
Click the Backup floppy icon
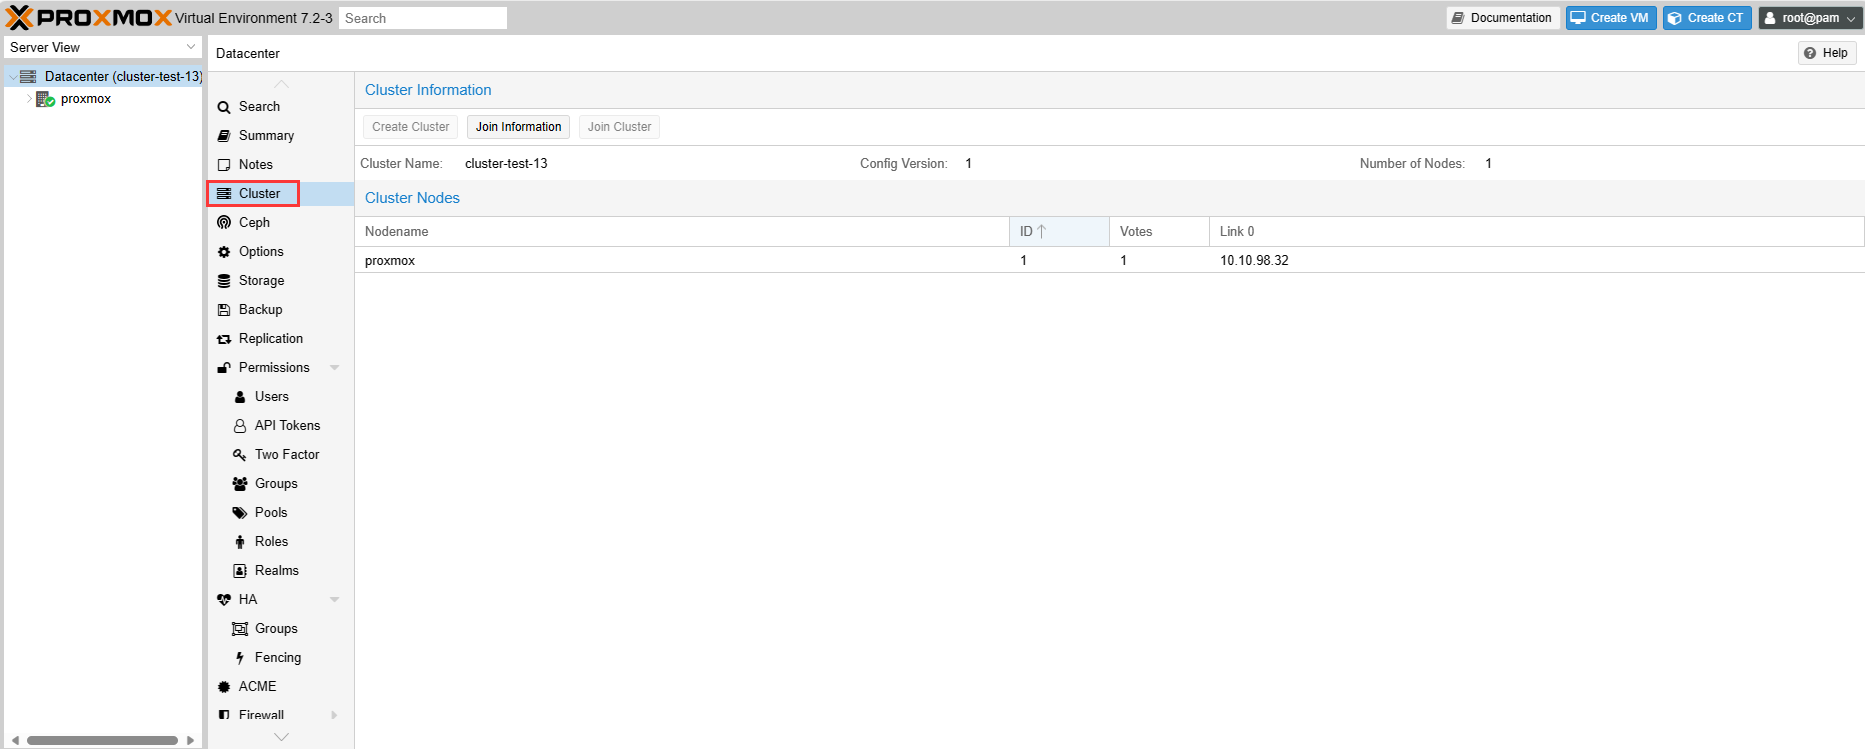pos(224,310)
